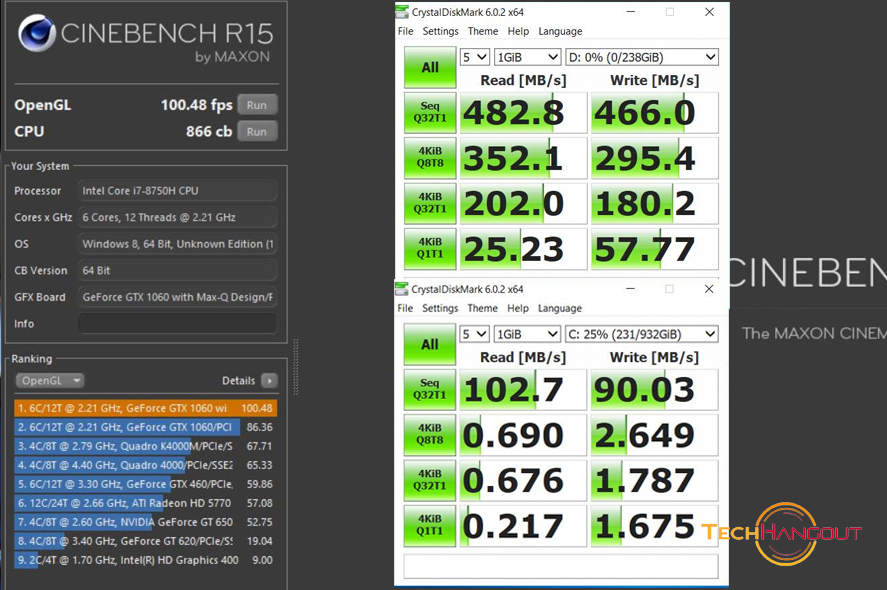
Task: Open drive selector showing D: 0% (0/238GiB)
Action: (642, 57)
